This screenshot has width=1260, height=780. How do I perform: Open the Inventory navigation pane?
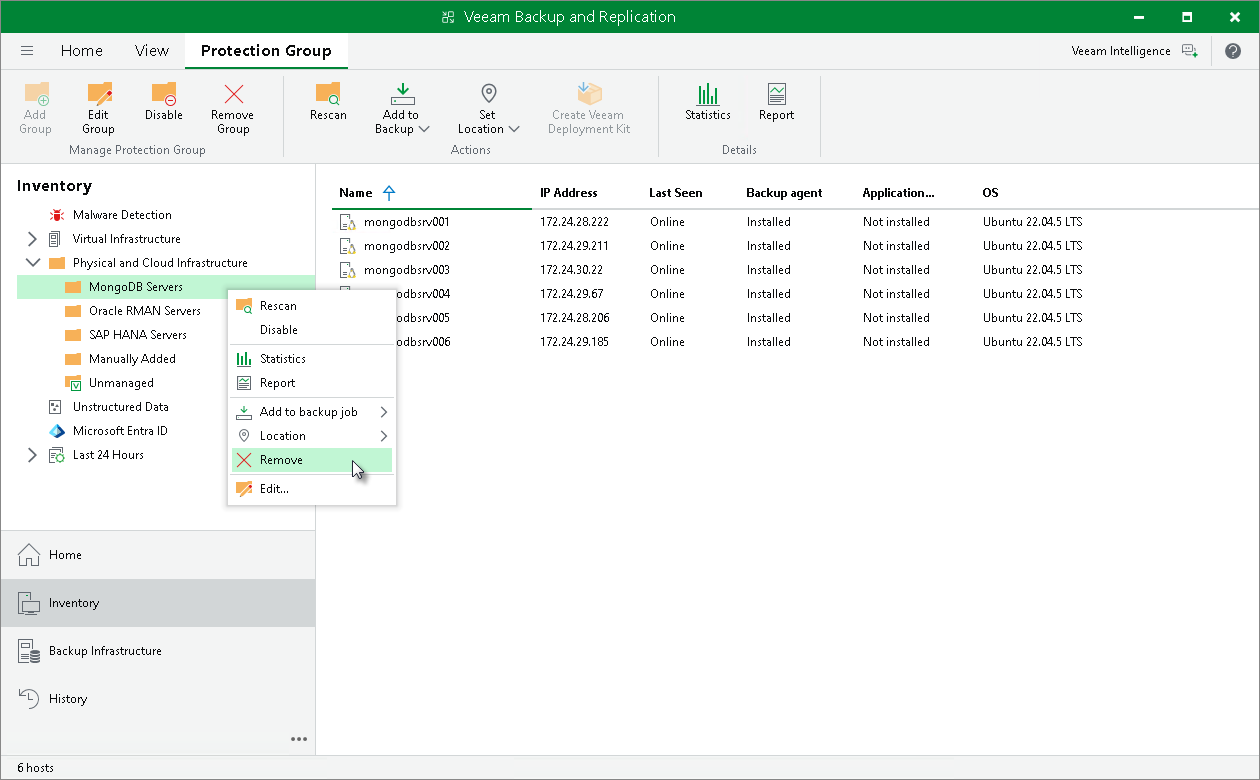coord(158,603)
